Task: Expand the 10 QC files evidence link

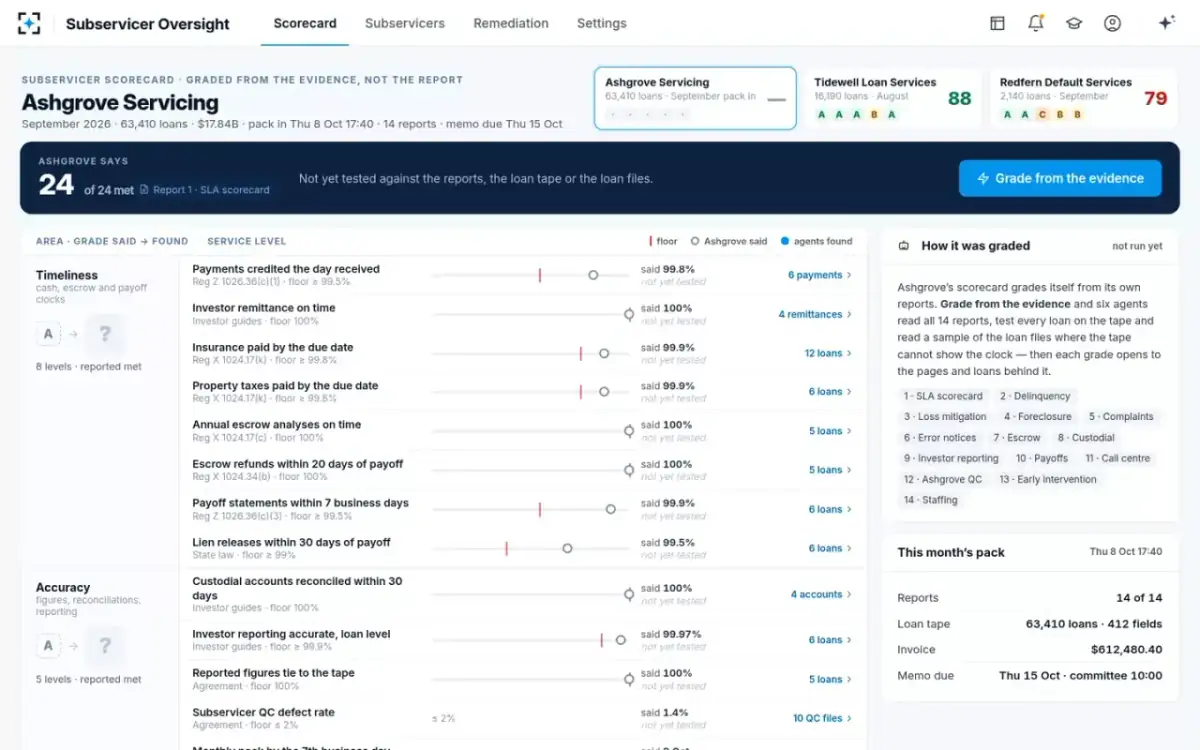Action: 822,718
